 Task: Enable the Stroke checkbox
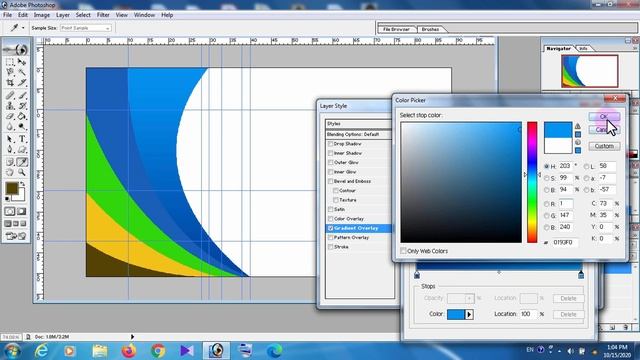click(330, 247)
